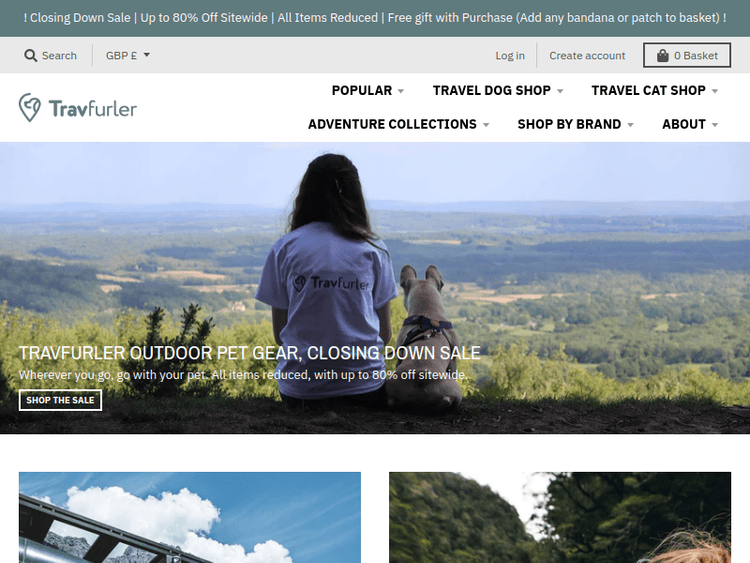Image resolution: width=750 pixels, height=563 pixels.
Task: Open the GBP £ currency selector
Action: pyautogui.click(x=128, y=55)
